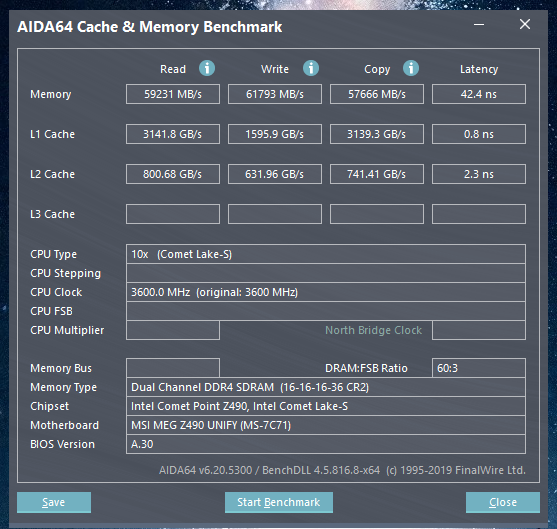Screen dimensions: 557x529
Task: Click the empty CPU Multiplier field
Action: (x=173, y=330)
